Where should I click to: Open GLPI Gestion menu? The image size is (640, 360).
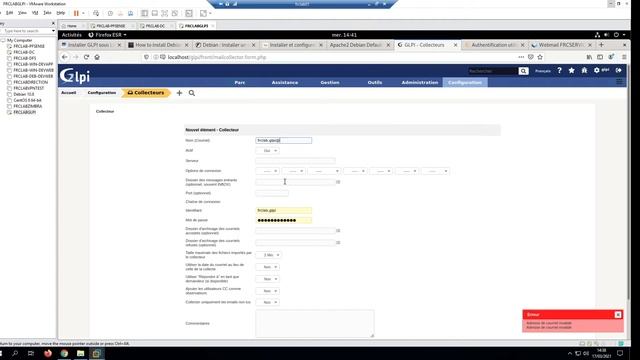tap(330, 82)
